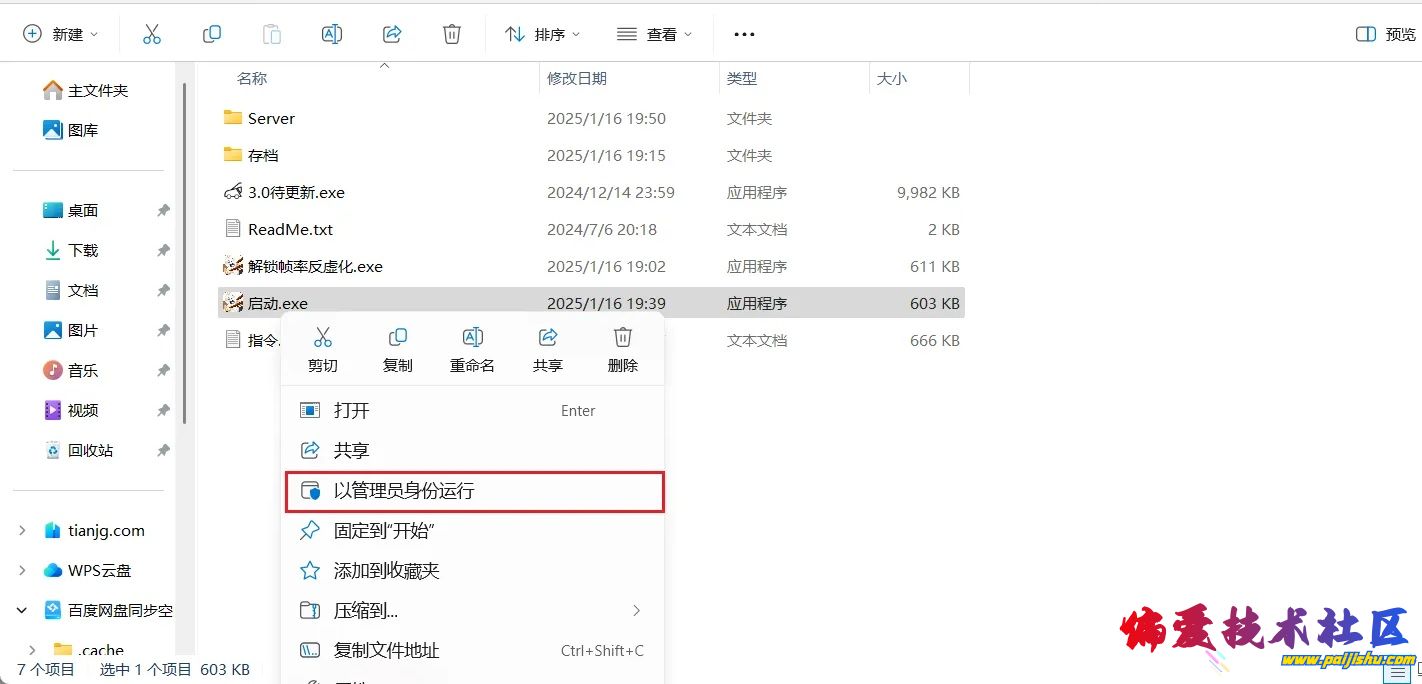Click the Rename icon in context menu
The image size is (1422, 684).
(472, 338)
